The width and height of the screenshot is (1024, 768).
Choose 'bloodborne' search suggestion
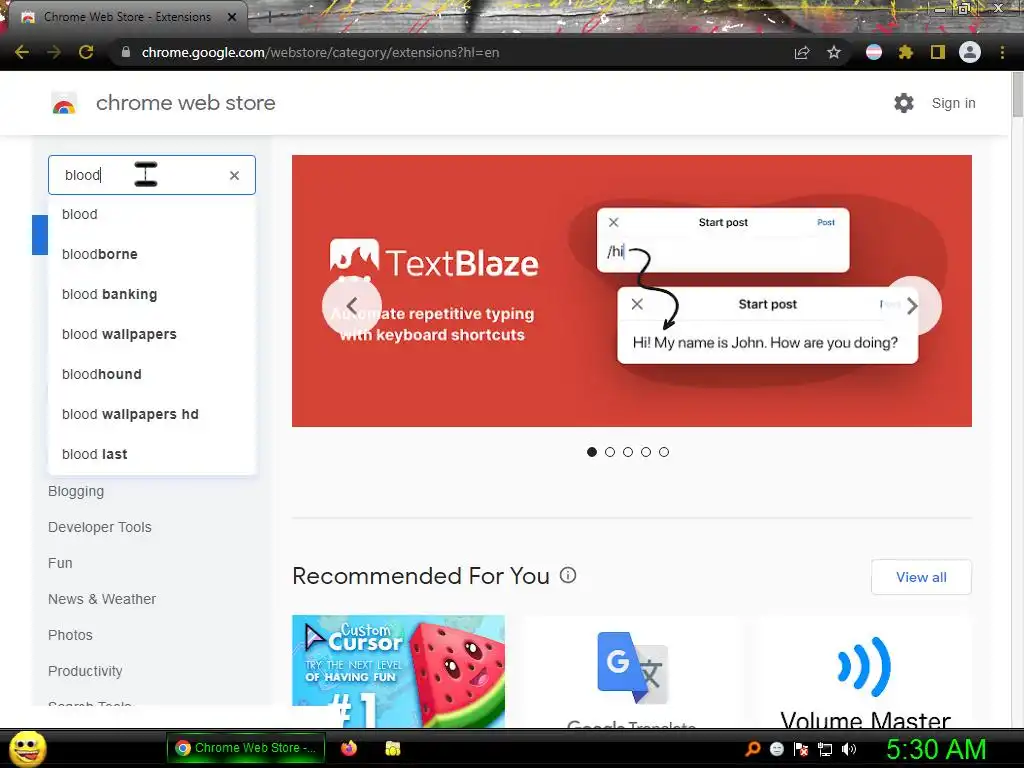152,254
